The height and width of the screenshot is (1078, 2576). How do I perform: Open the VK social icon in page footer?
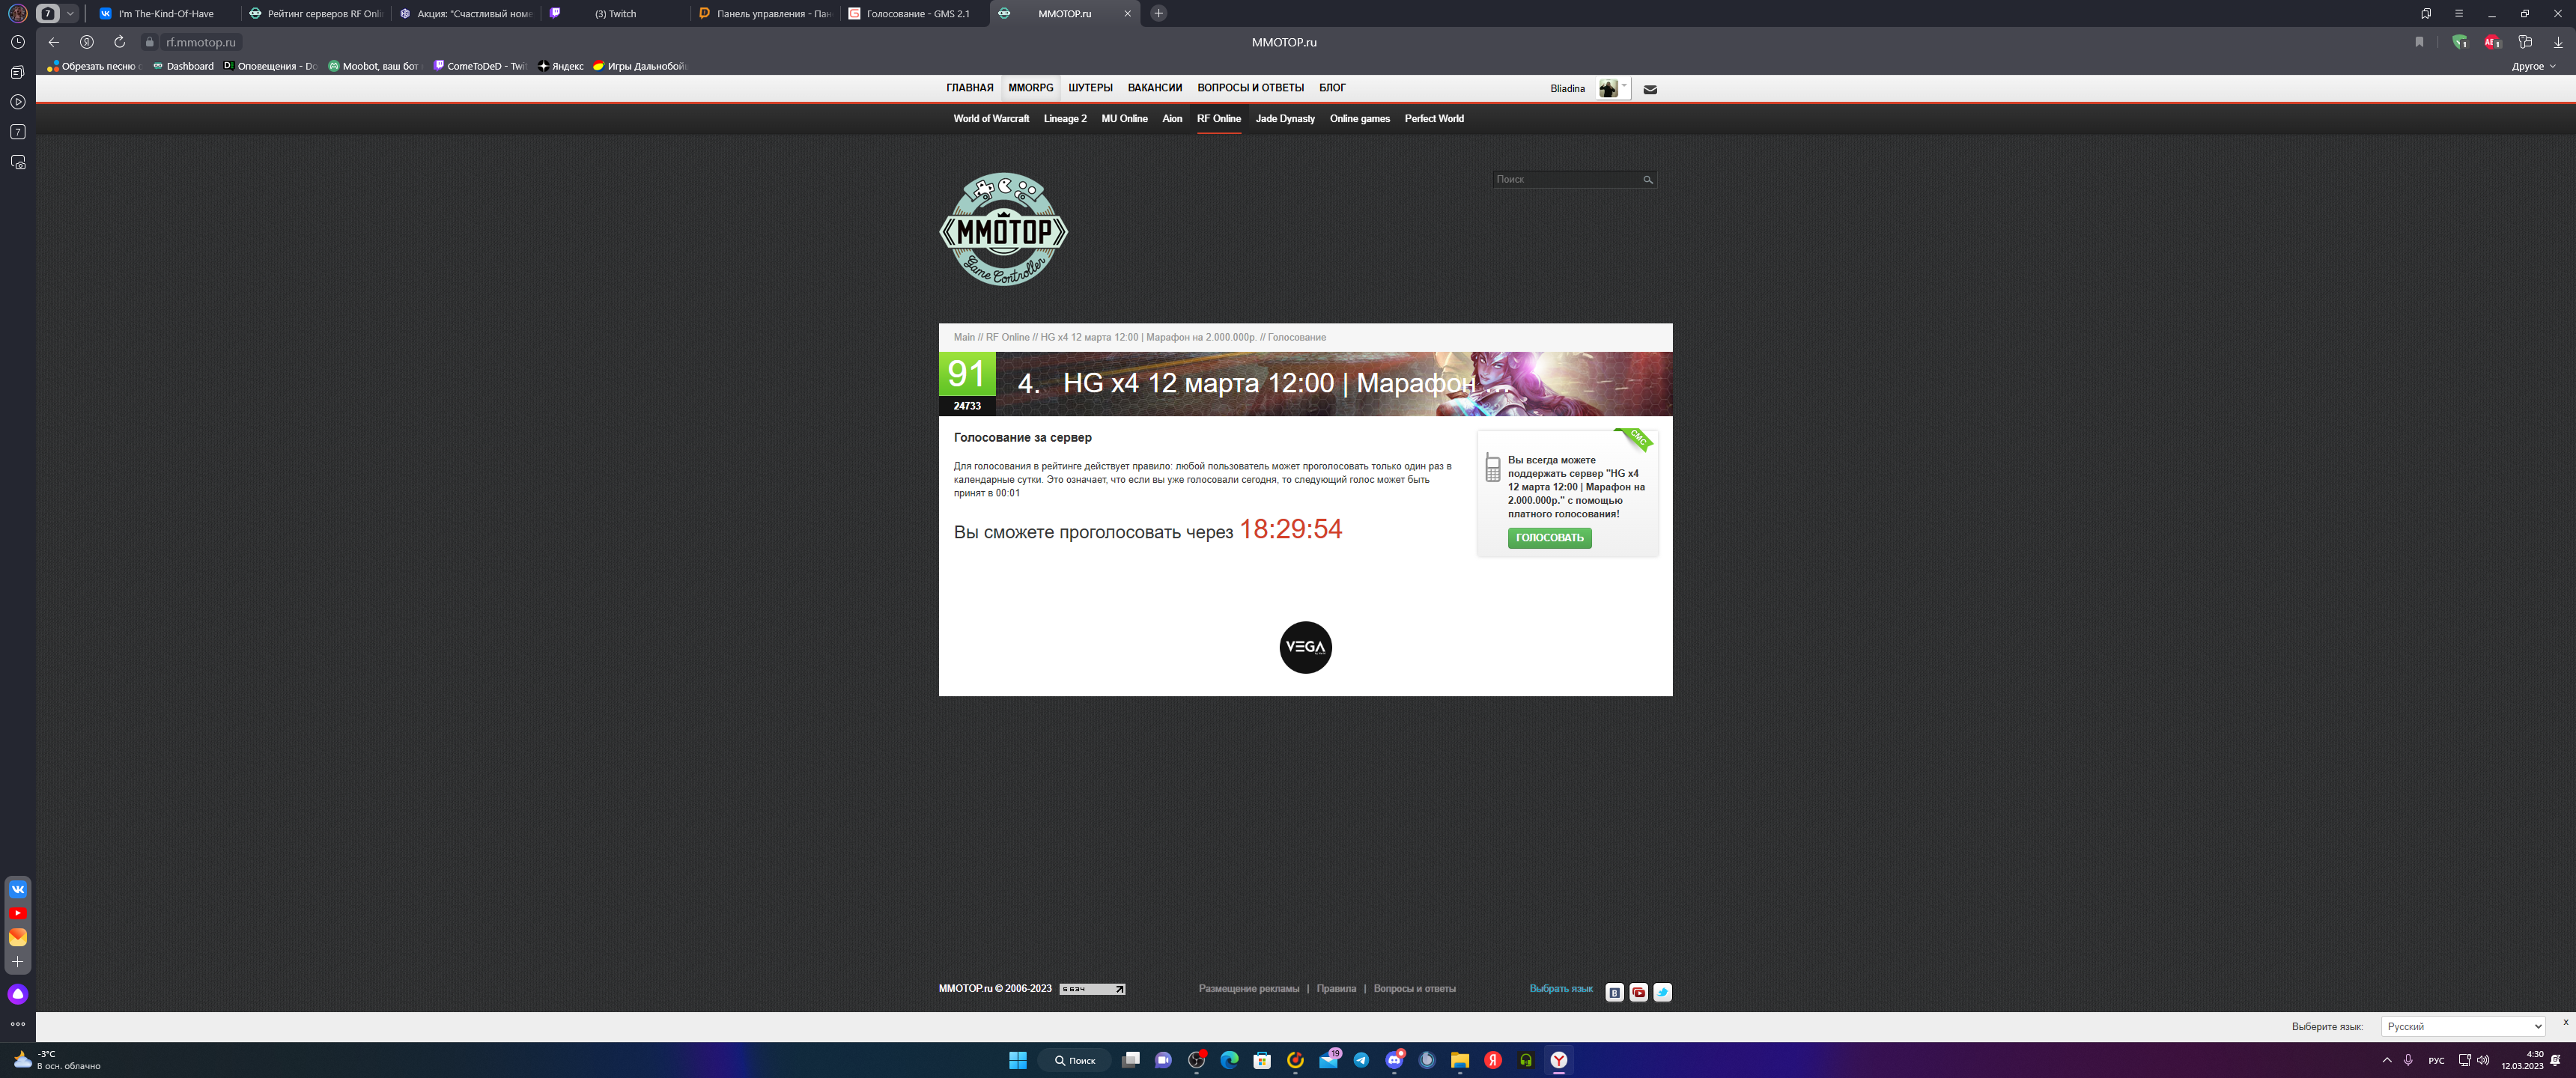1614,992
